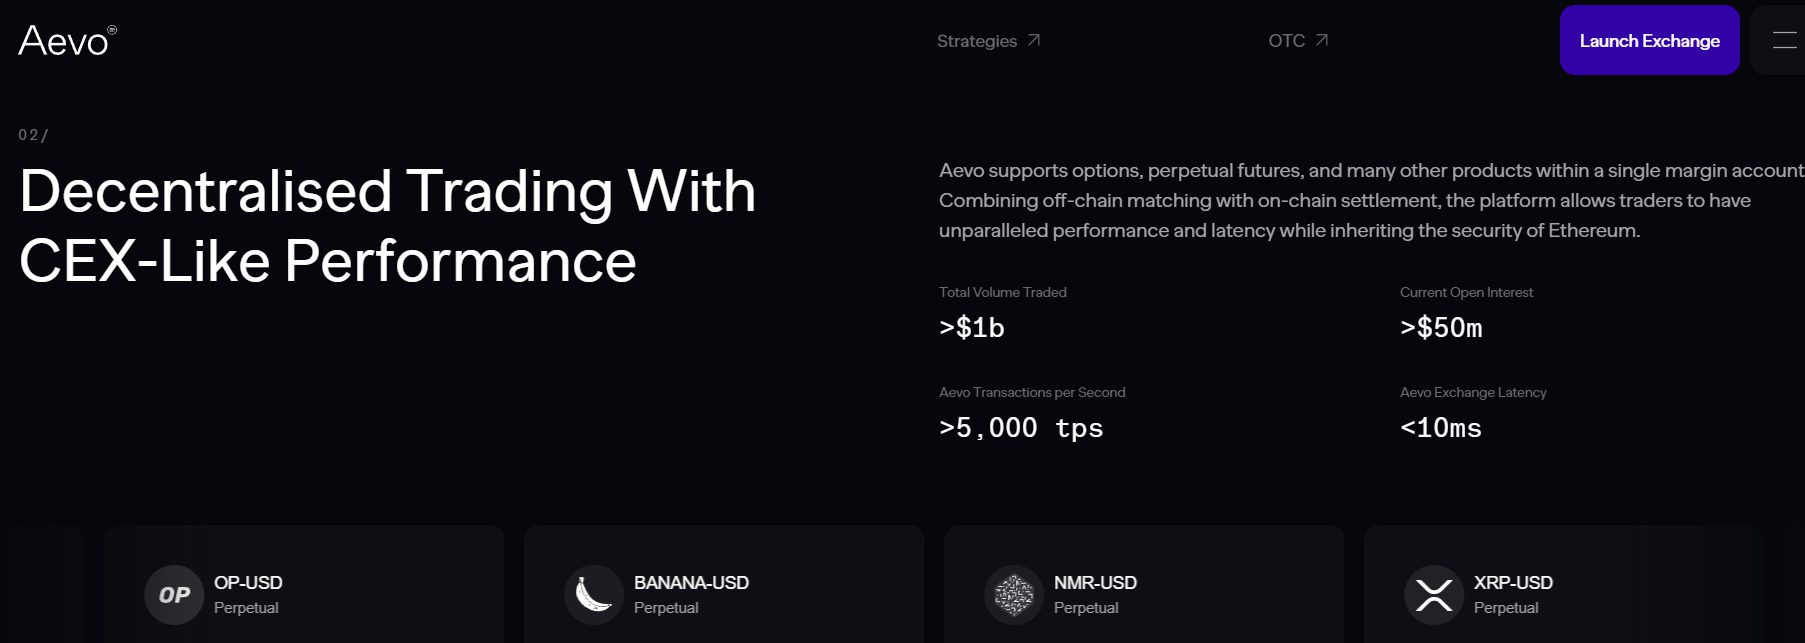The height and width of the screenshot is (643, 1805).
Task: Click the NMR token icon
Action: point(1014,595)
